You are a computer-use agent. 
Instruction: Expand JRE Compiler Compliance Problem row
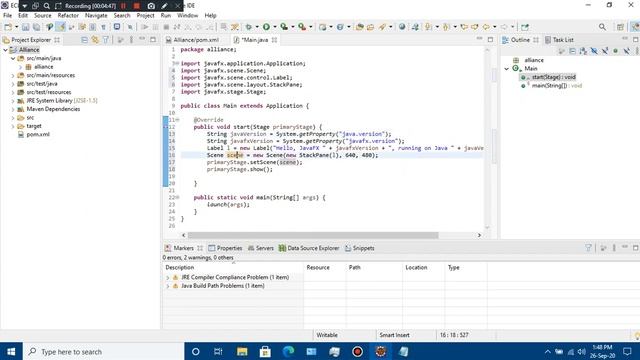[x=167, y=278]
